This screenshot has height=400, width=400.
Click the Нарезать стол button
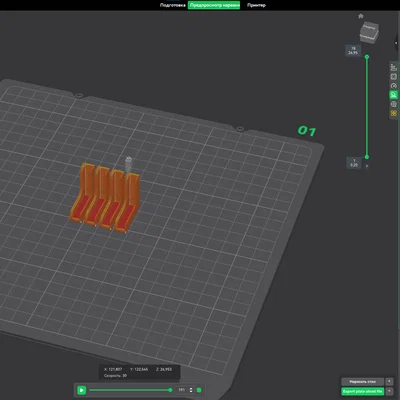click(362, 382)
